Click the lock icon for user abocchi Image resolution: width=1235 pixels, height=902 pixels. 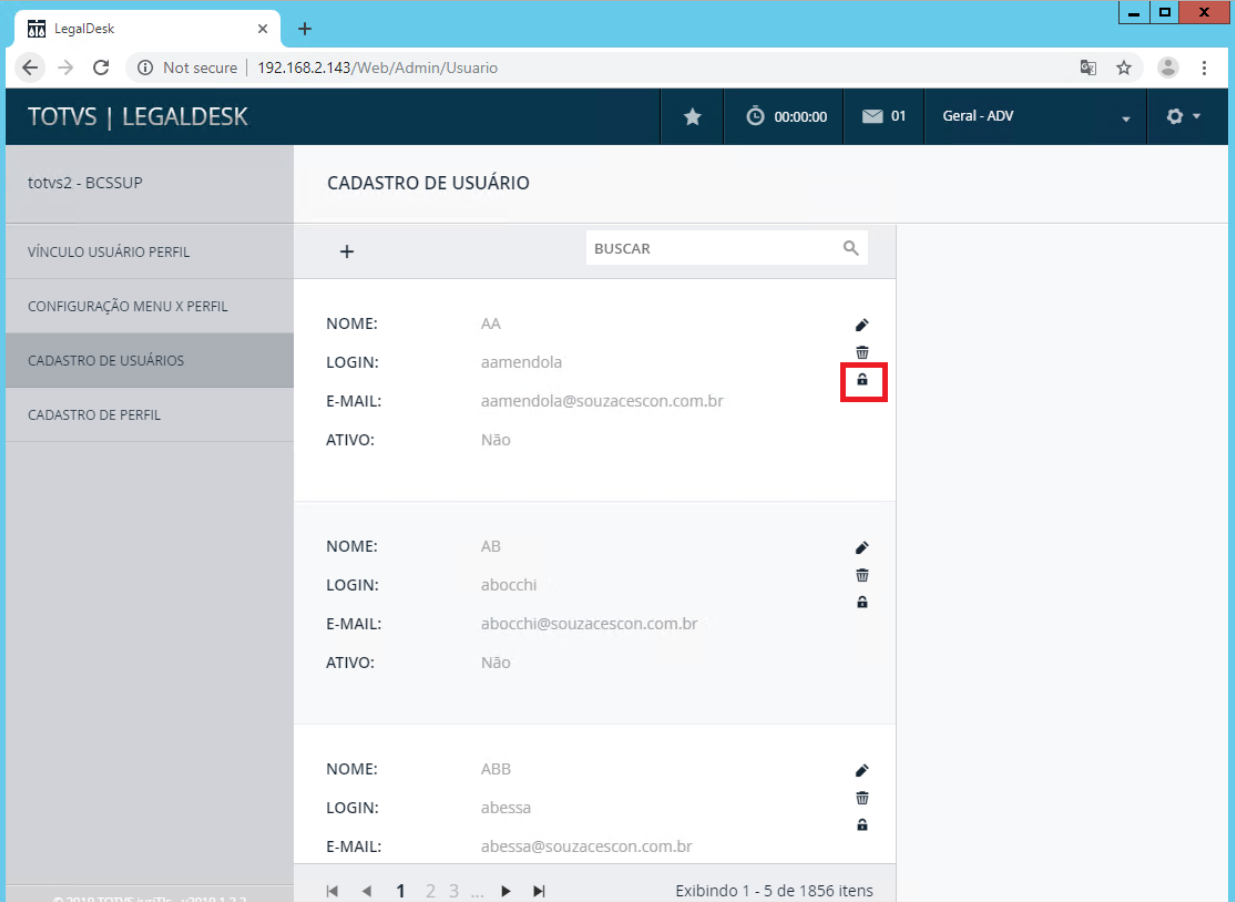coord(862,602)
